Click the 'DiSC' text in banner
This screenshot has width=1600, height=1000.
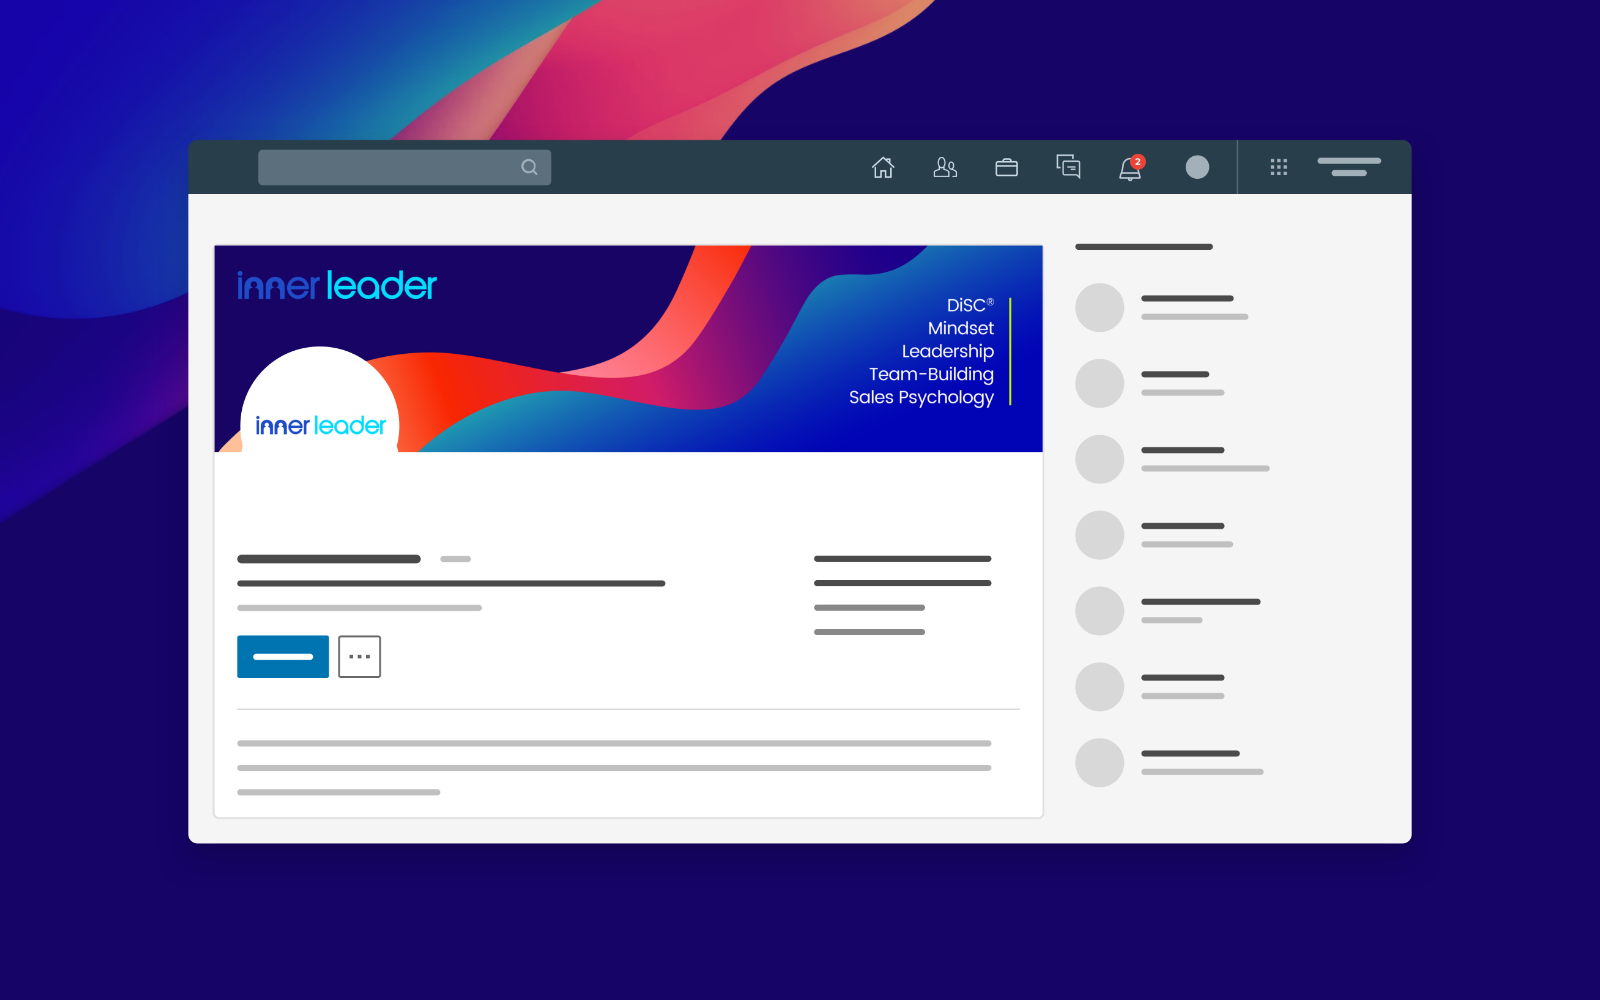click(x=970, y=305)
